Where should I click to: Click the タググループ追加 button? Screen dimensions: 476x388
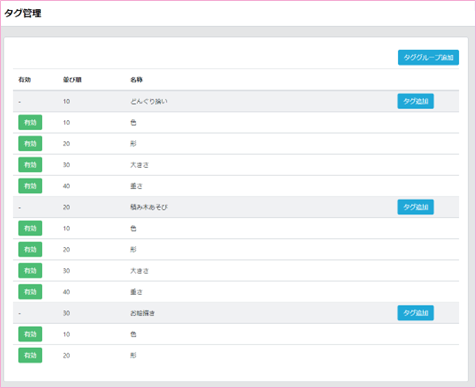click(x=428, y=57)
